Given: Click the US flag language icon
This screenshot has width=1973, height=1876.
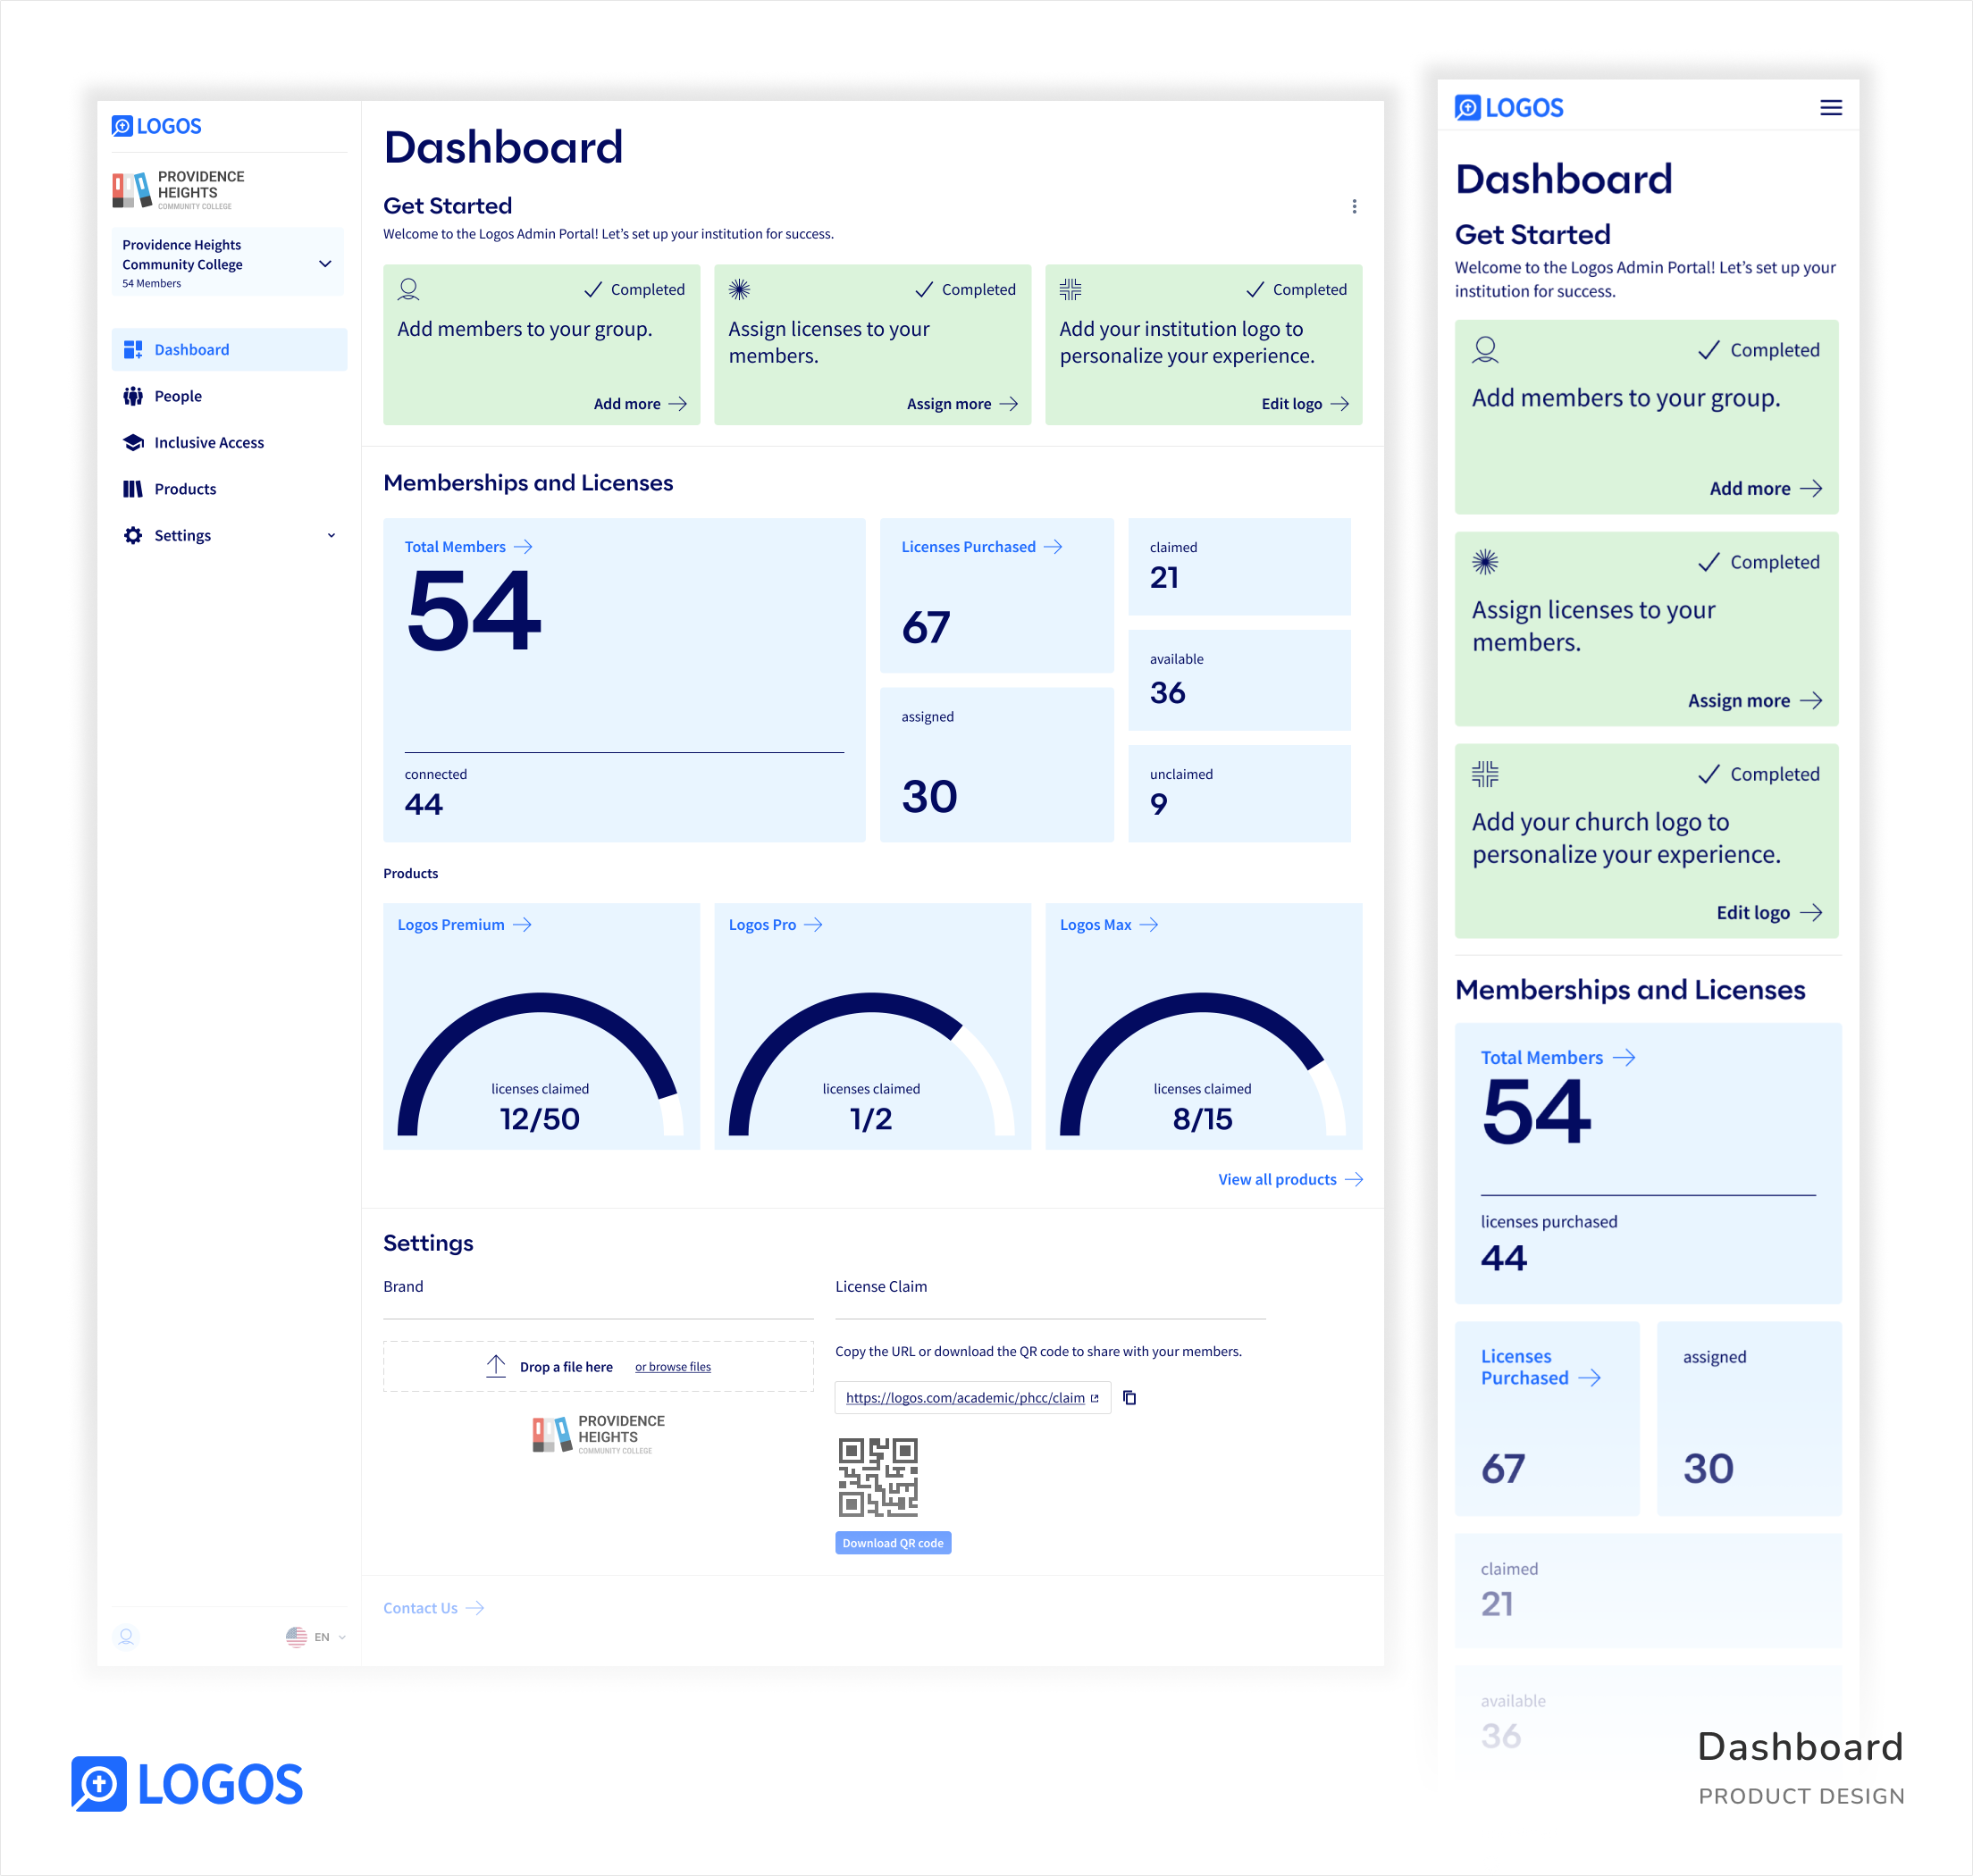Looking at the screenshot, I should pos(296,1637).
